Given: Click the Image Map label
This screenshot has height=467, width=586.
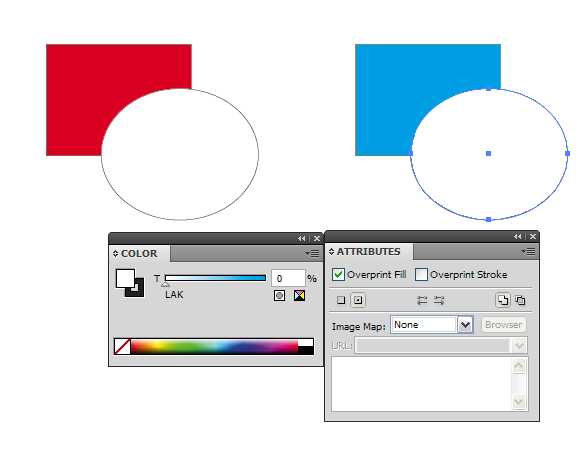Looking at the screenshot, I should 359,327.
